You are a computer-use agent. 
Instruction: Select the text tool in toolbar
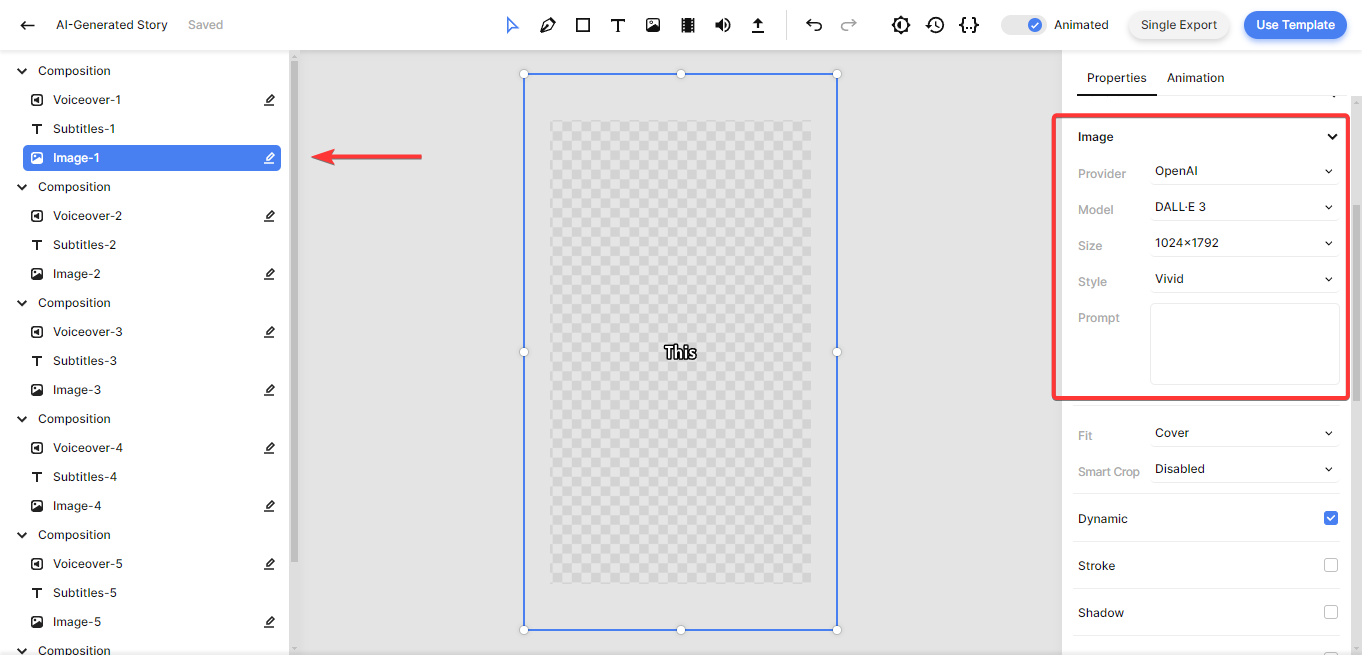(x=618, y=25)
